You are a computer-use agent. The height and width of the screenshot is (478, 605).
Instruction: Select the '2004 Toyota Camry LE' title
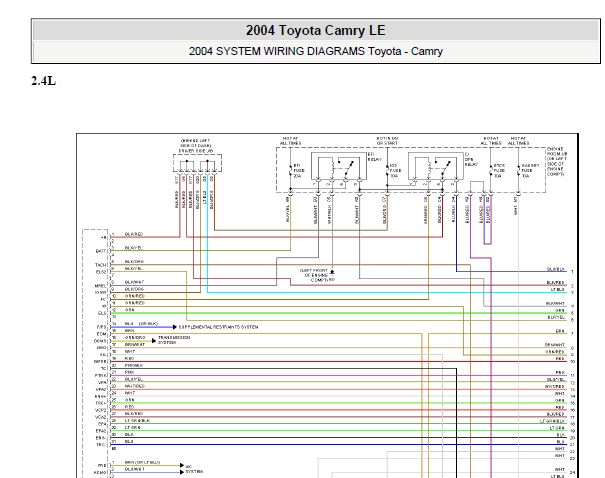(x=316, y=30)
